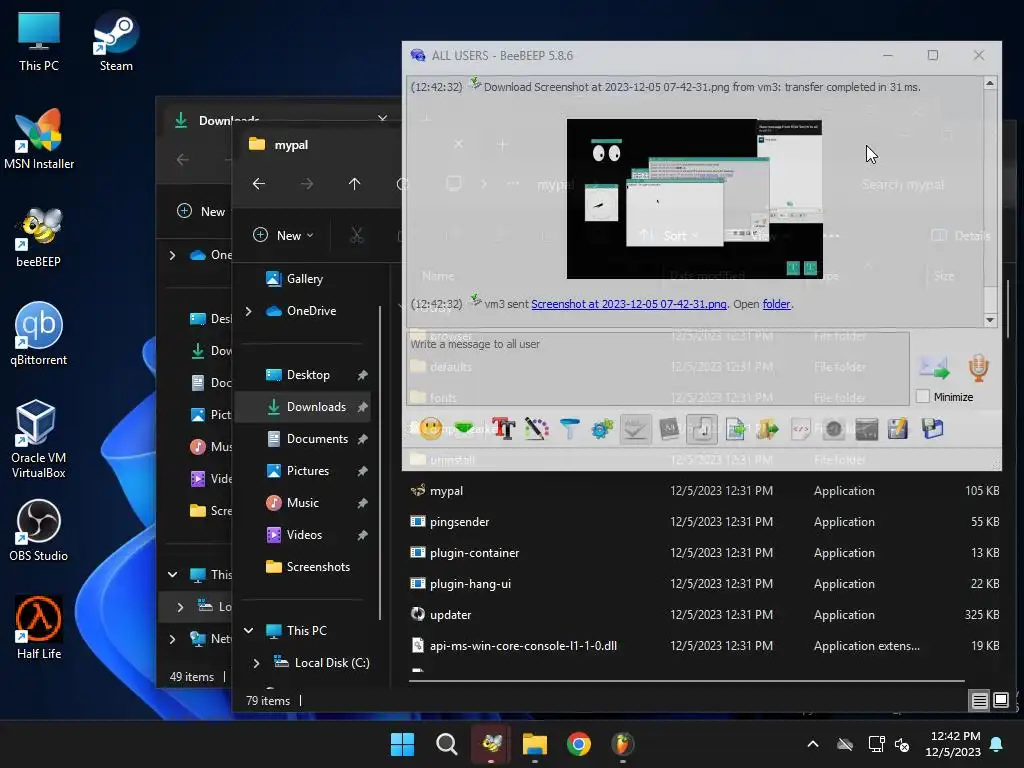Image resolution: width=1024 pixels, height=768 pixels.
Task: Click the save chat notepad-pencil icon
Action: (899, 429)
